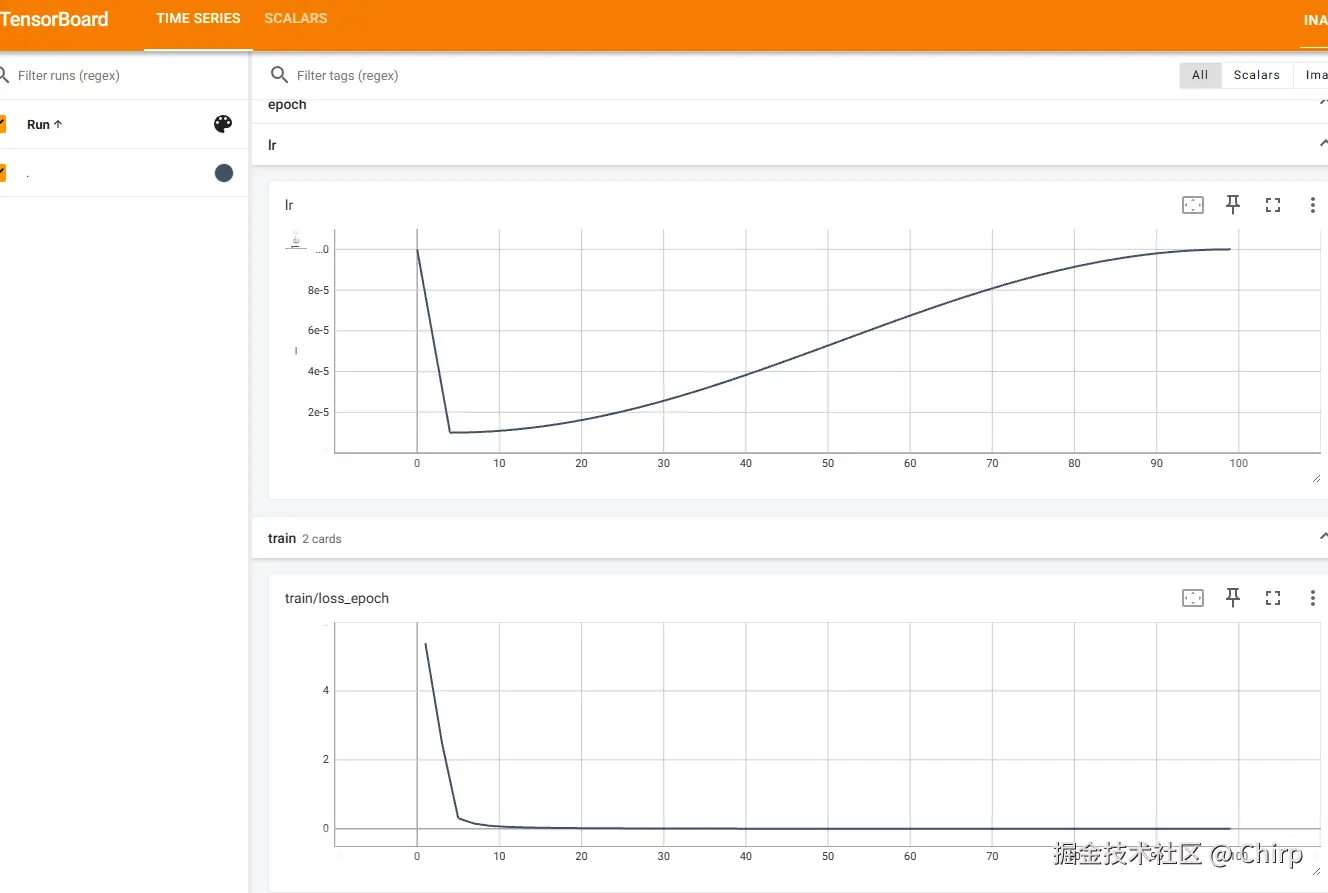Click fit domain icon on lr card
Screen dimensions: 1328x893
point(1193,205)
